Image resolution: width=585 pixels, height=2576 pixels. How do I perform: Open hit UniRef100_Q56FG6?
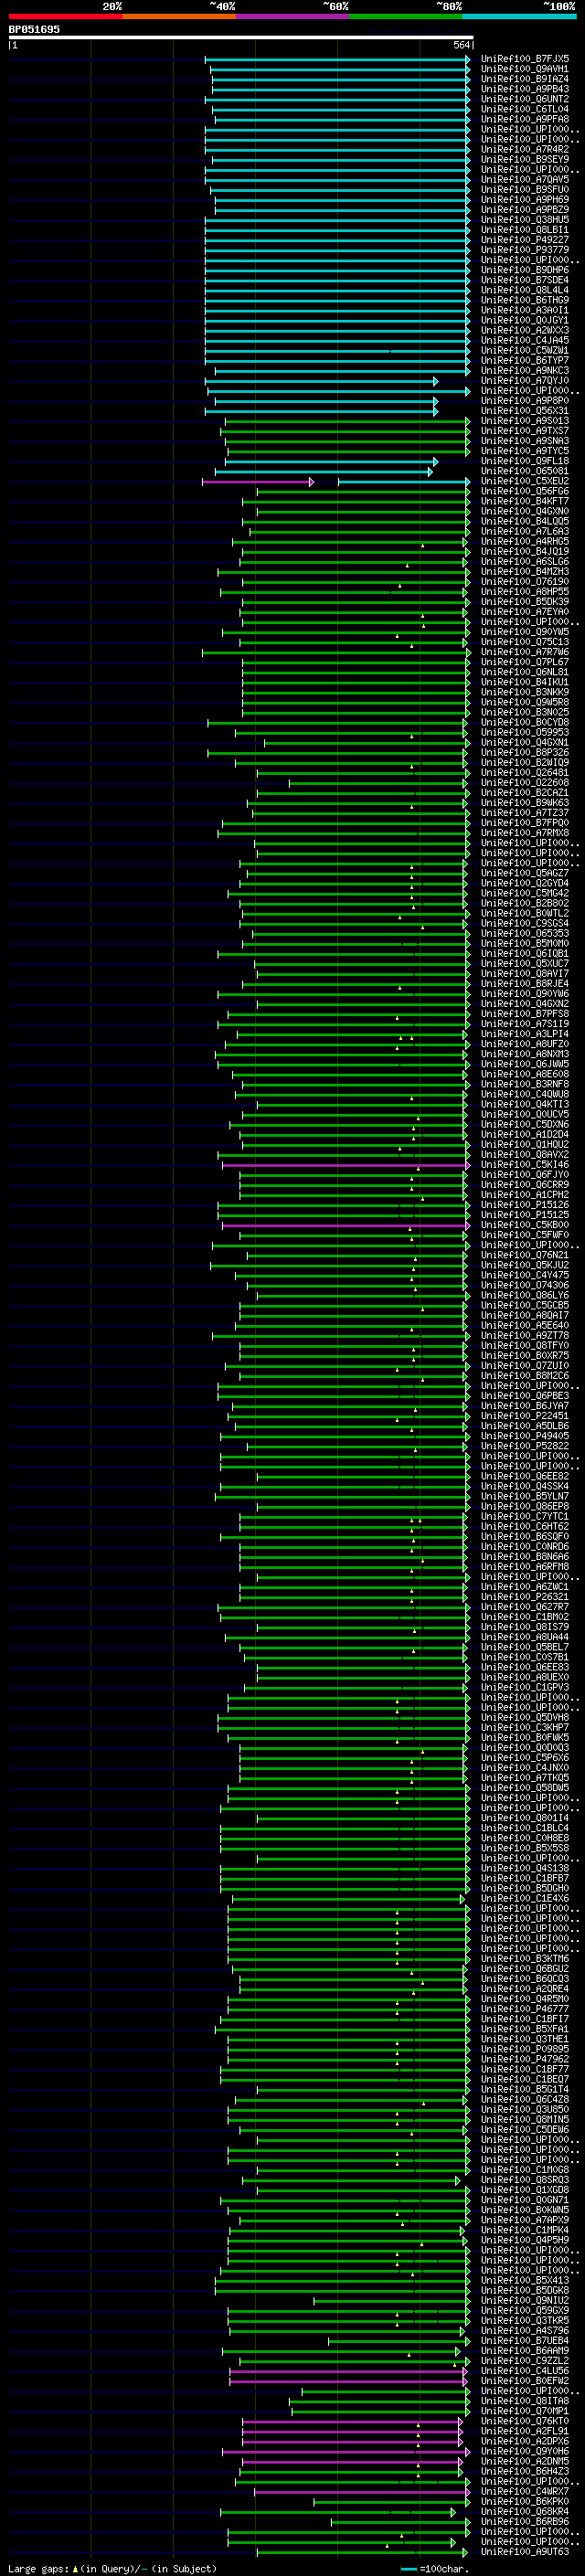point(525,491)
